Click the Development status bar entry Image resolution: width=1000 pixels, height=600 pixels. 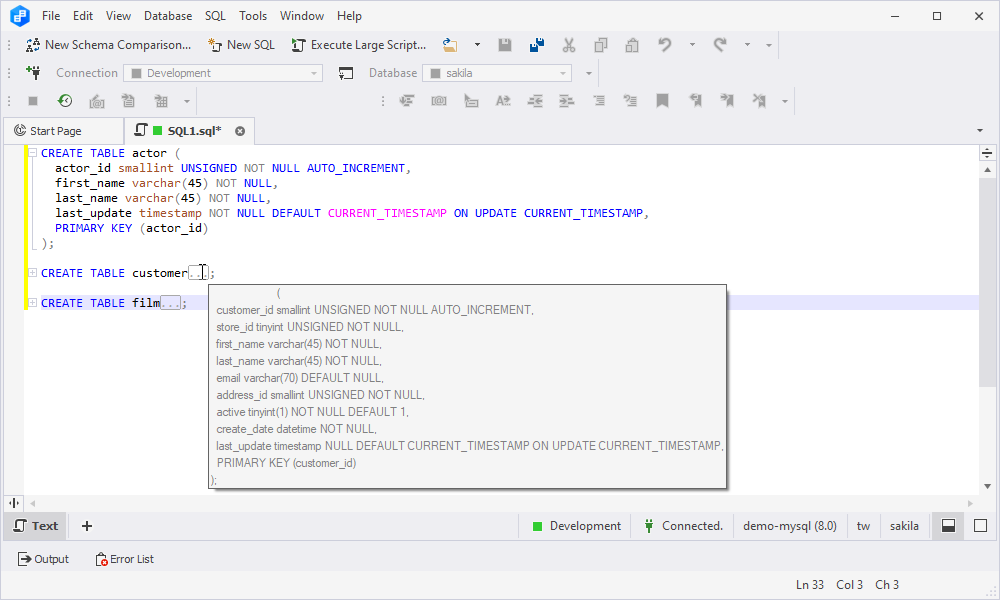(577, 526)
